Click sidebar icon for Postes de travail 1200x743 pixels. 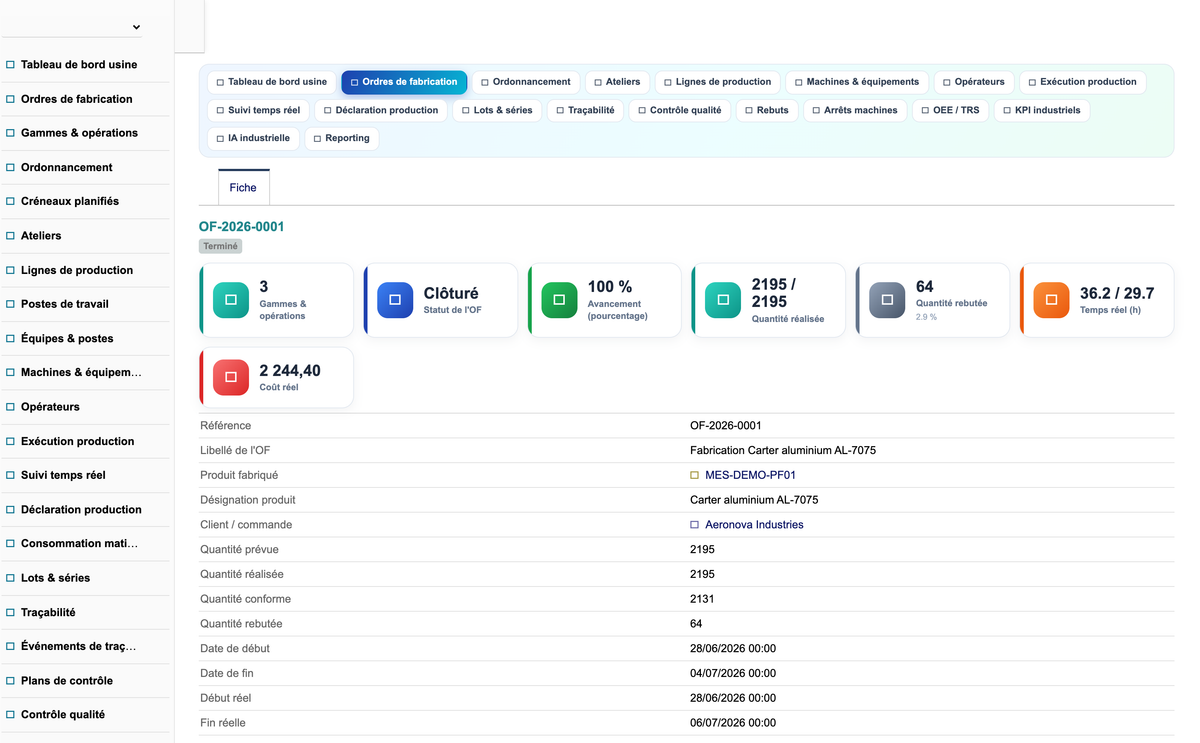click(10, 304)
